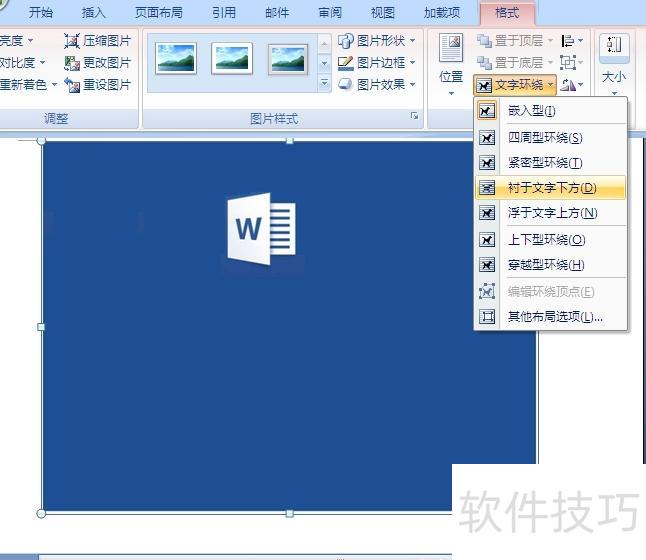
Task: Click icon next to 穿越型环绕(H)
Action: tap(487, 265)
